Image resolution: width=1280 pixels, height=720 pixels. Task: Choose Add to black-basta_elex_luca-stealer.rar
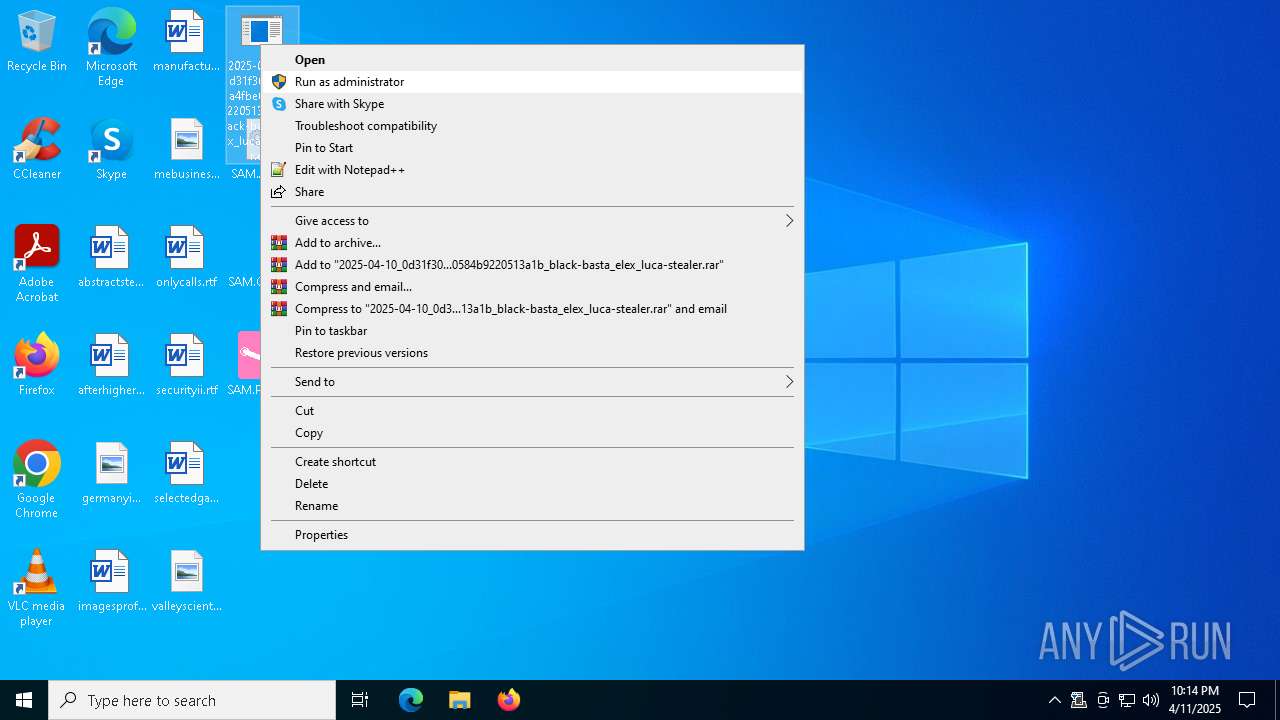(x=532, y=265)
